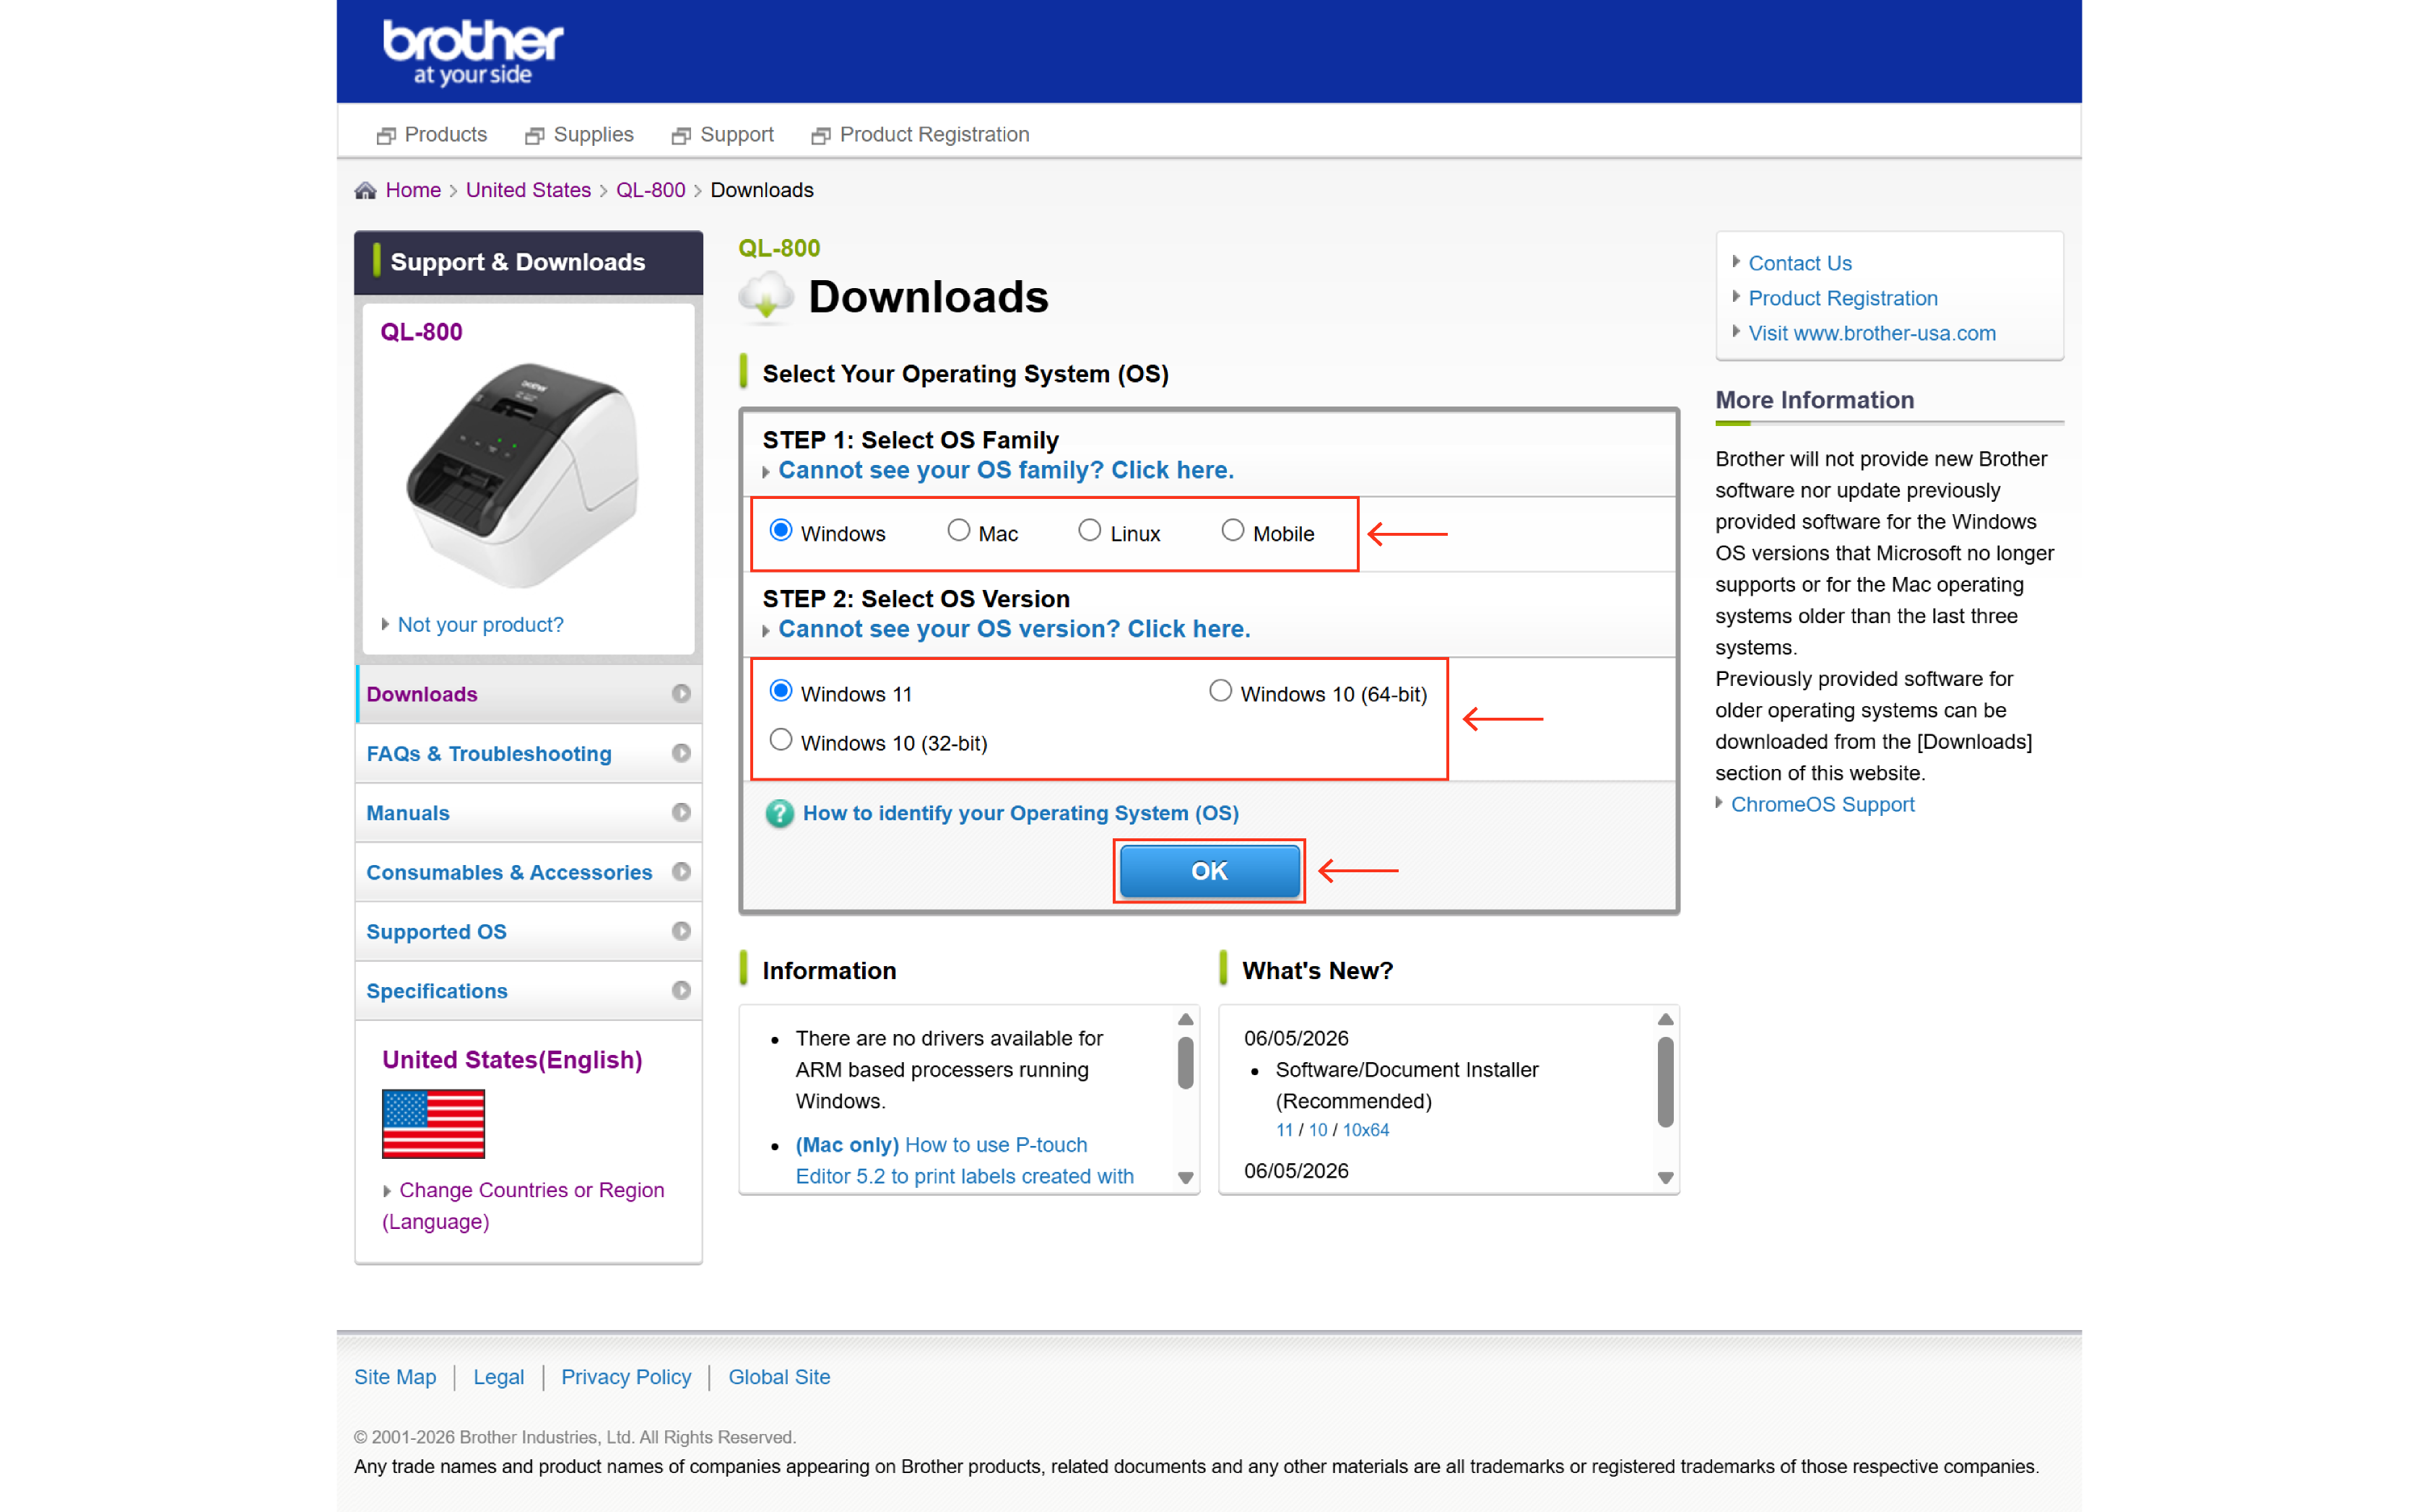Click the What's New scrollbar down arrow

pyautogui.click(x=1665, y=1178)
